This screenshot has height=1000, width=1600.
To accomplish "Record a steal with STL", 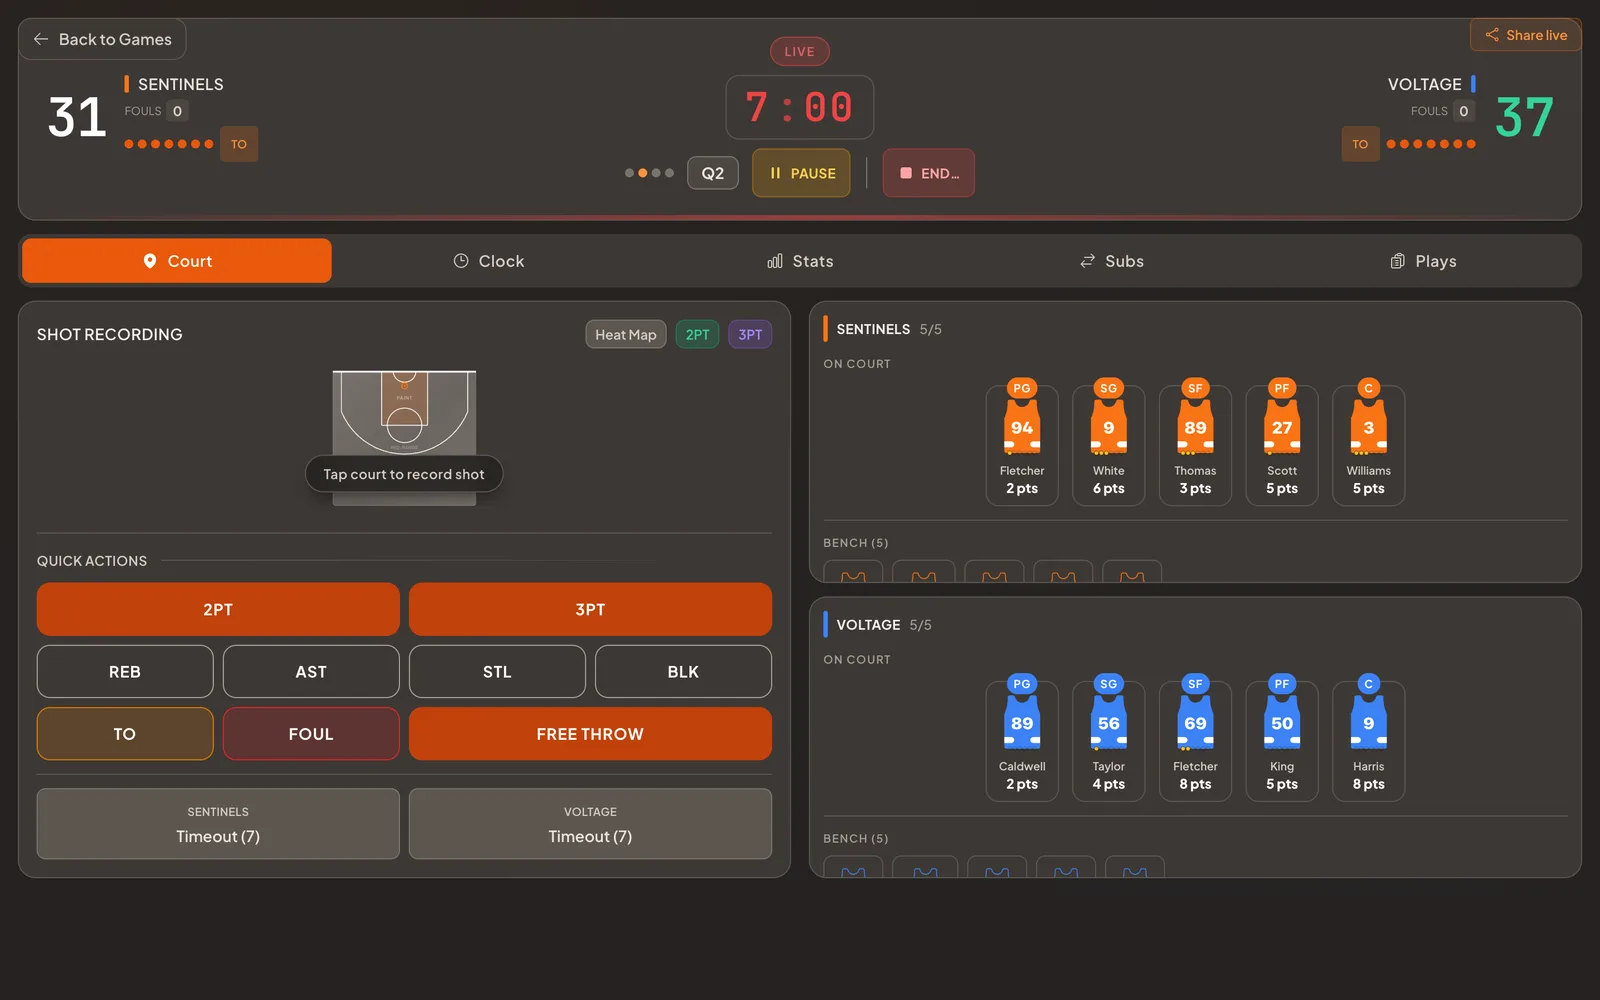I will click(x=497, y=672).
